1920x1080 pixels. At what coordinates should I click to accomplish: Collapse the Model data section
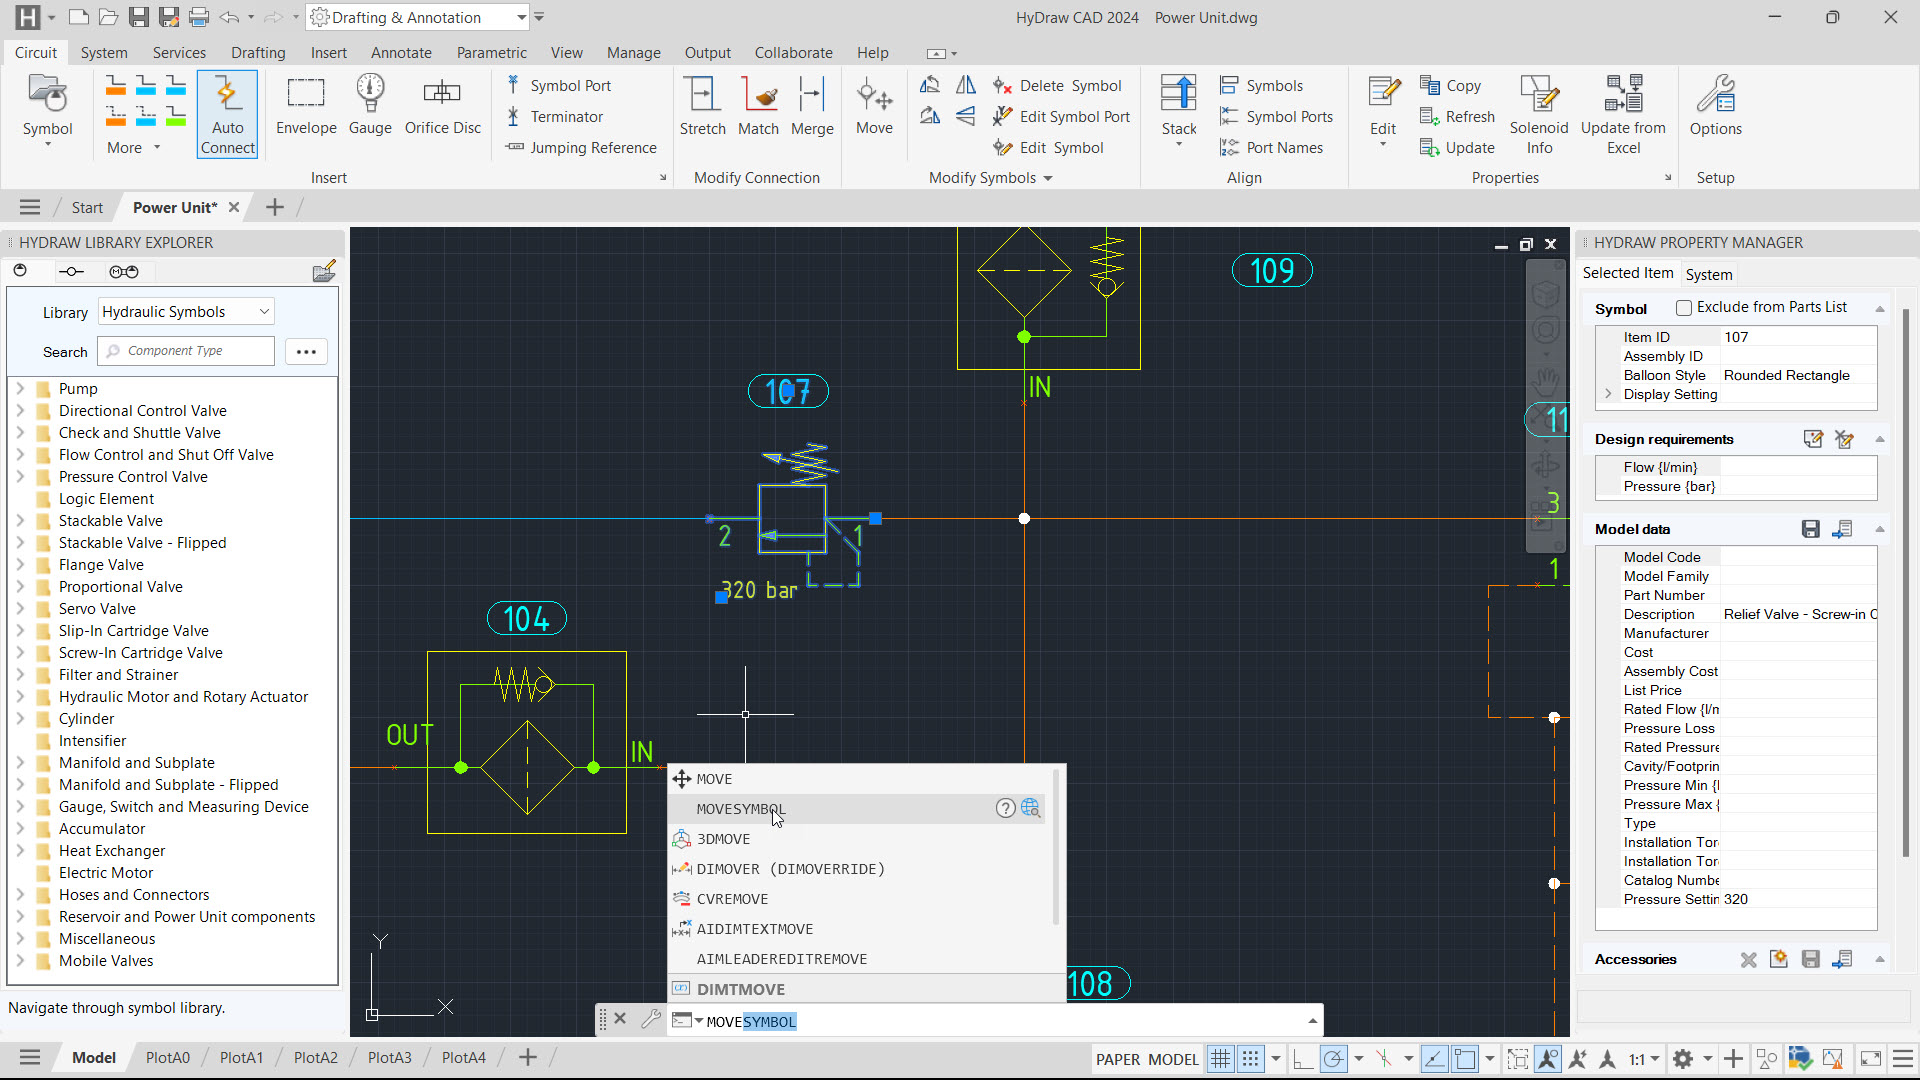[x=1879, y=529]
